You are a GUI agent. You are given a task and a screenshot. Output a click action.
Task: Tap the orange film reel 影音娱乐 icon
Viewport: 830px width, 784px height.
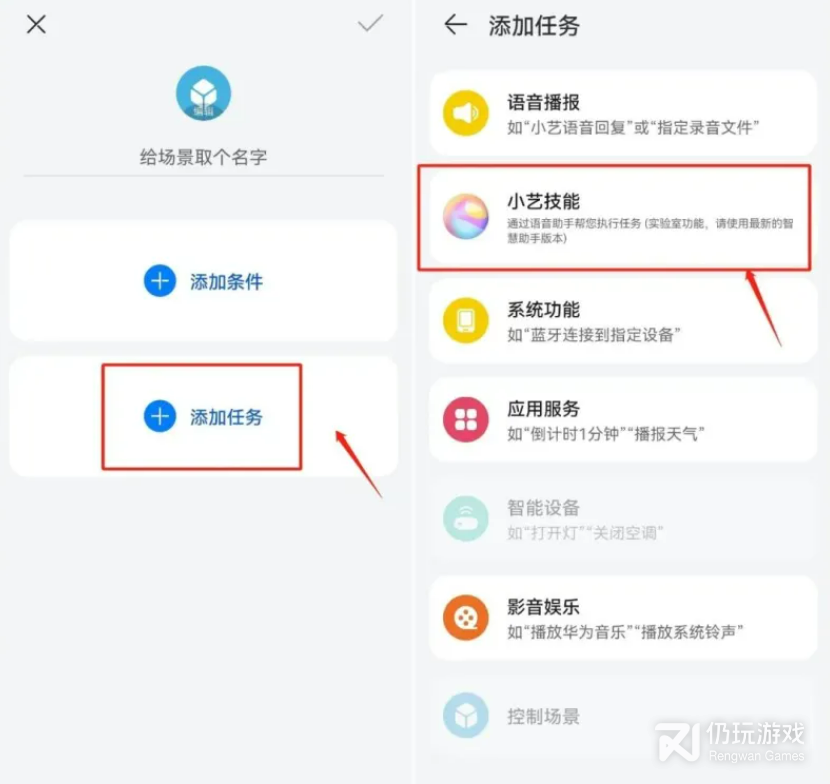tap(466, 617)
